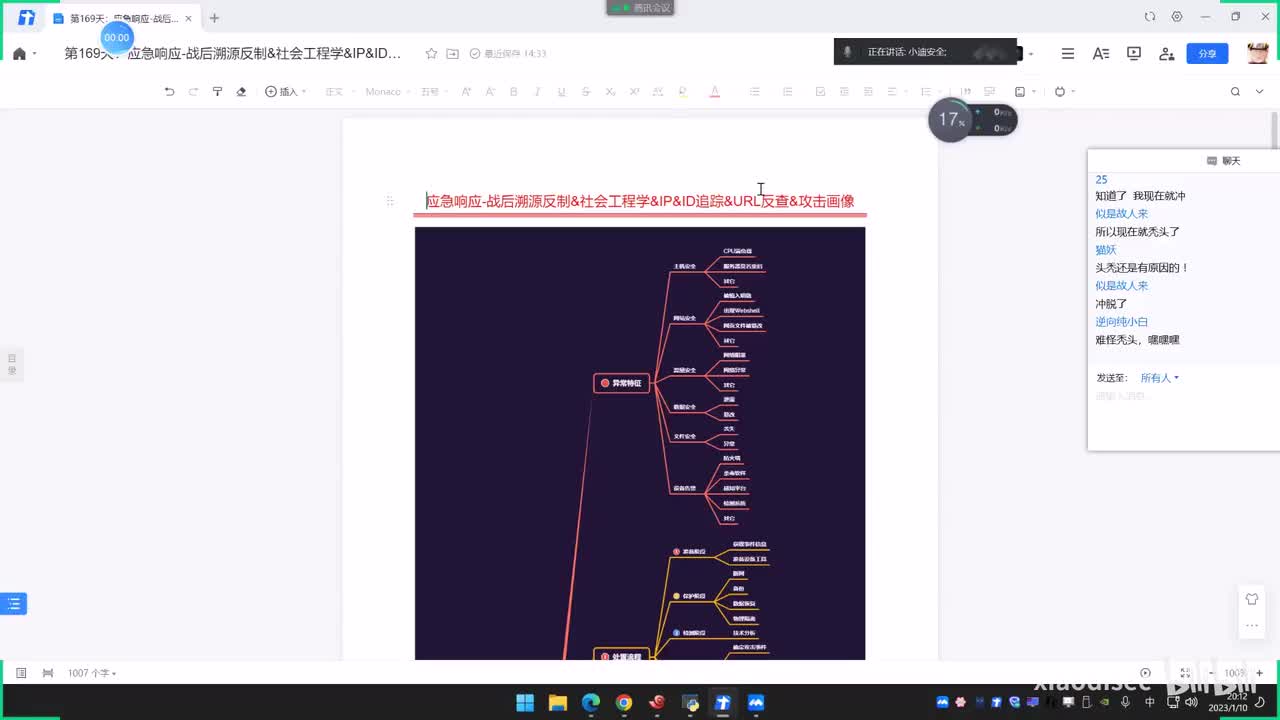Open File Explorer from taskbar
Screen dimensions: 1280x720
click(x=558, y=703)
